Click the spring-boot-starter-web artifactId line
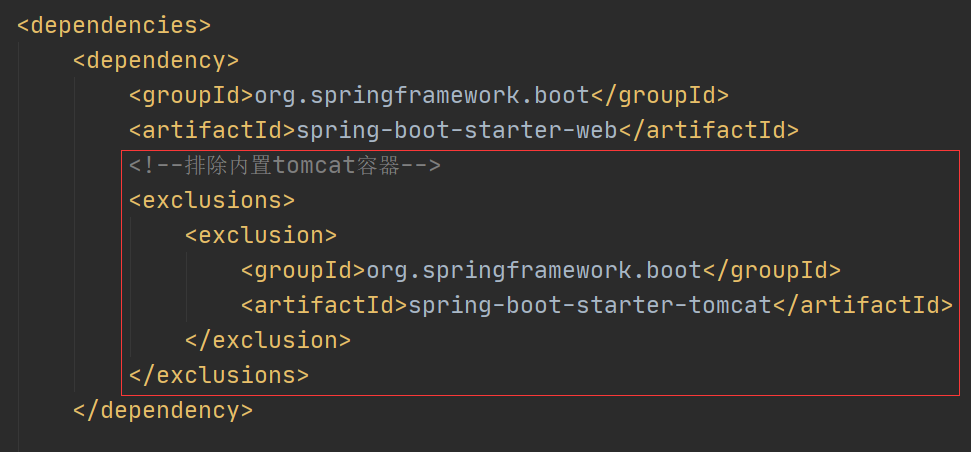The height and width of the screenshot is (452, 971). point(464,131)
